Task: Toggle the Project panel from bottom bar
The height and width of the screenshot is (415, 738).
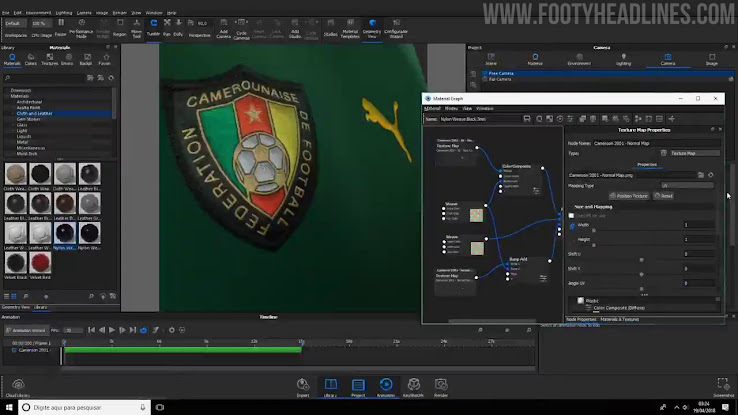Action: tap(358, 387)
